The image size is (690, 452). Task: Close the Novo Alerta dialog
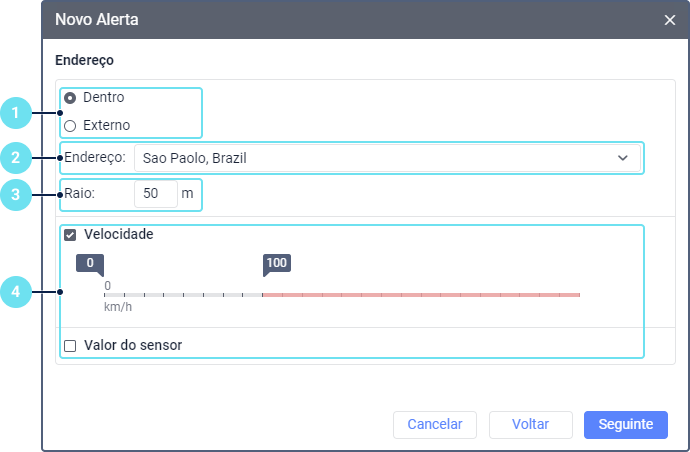tap(670, 19)
